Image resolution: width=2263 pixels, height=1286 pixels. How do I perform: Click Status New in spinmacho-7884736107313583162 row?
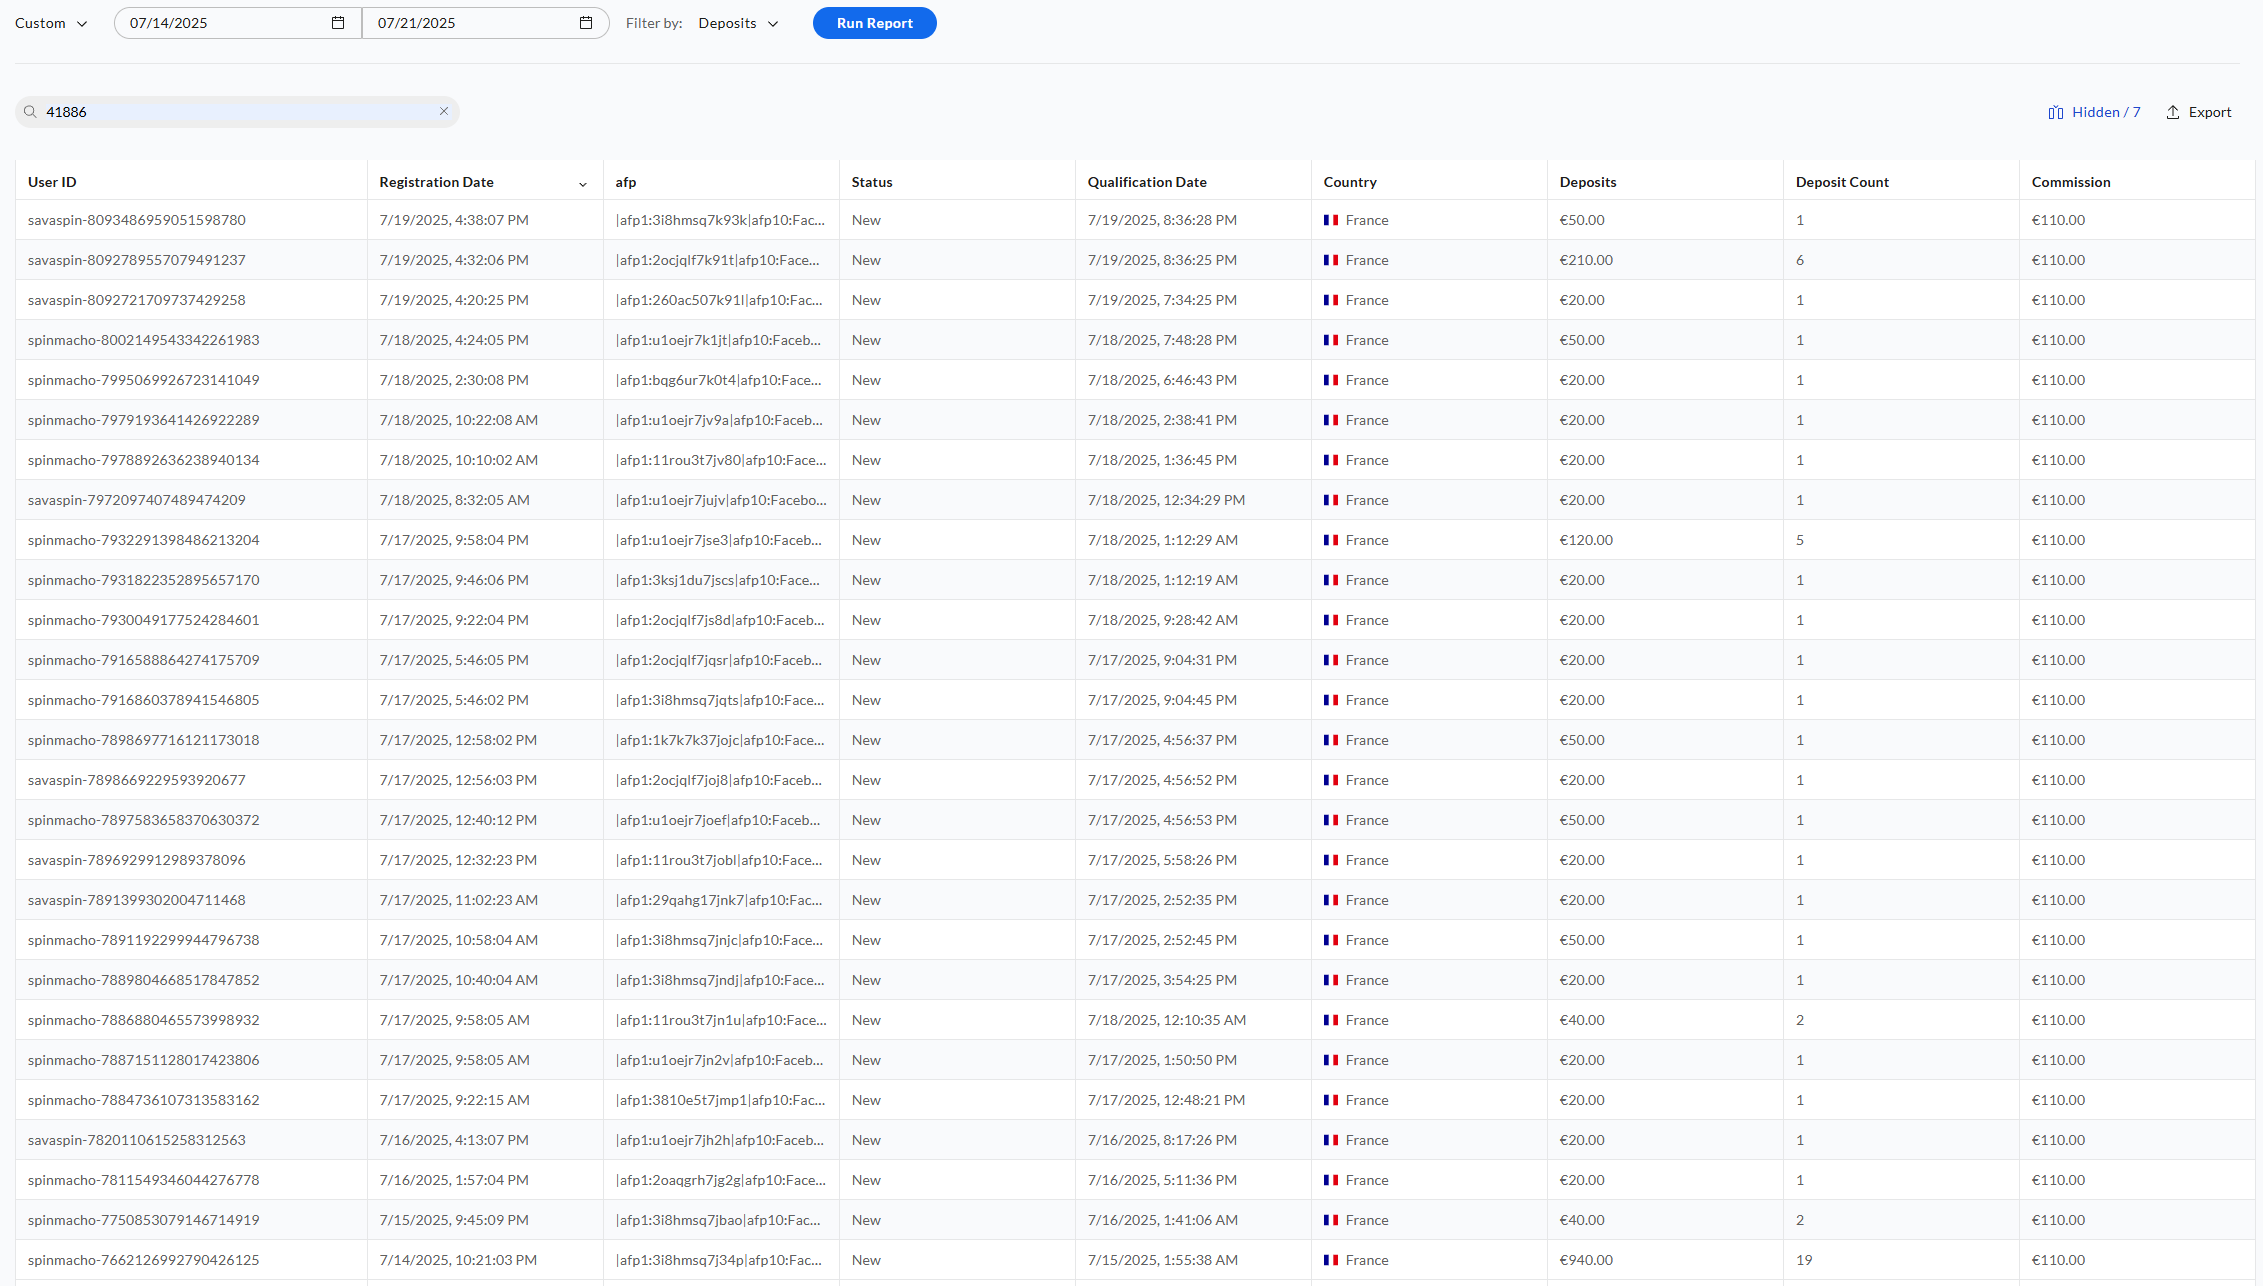[x=866, y=1100]
